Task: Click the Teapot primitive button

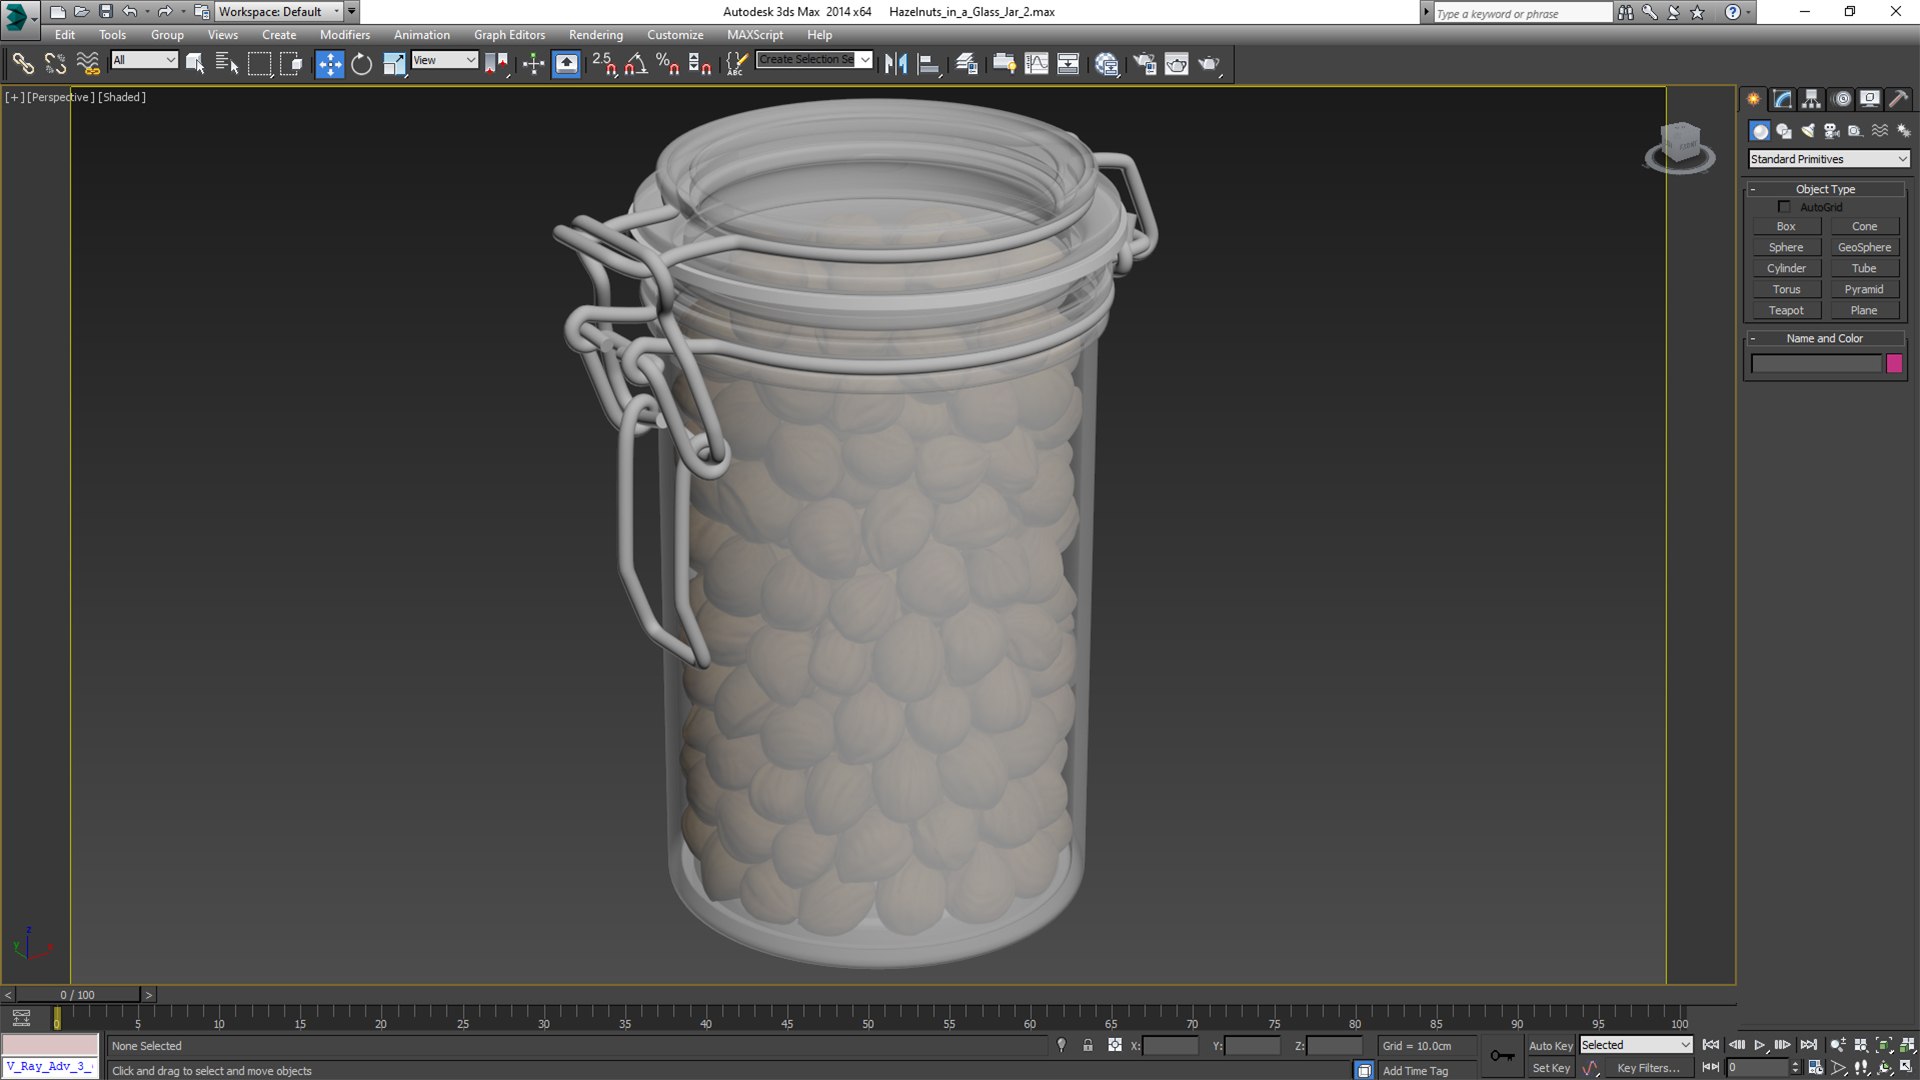Action: [x=1786, y=311]
